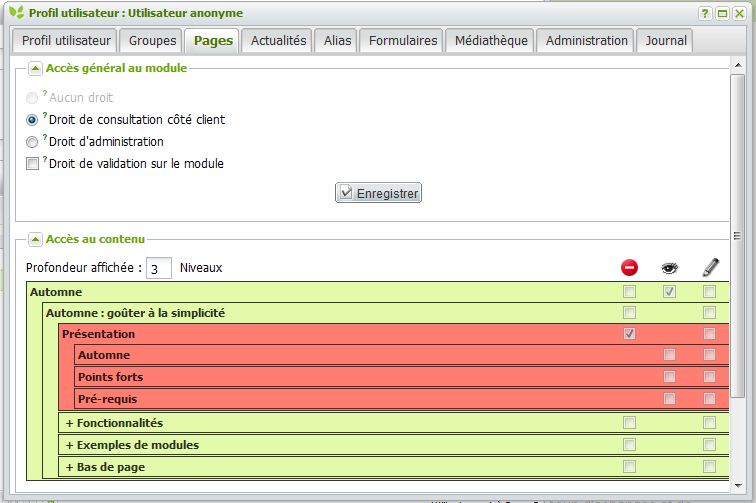The width and height of the screenshot is (756, 503).
Task: Click the red no-access column icon
Action: click(629, 268)
